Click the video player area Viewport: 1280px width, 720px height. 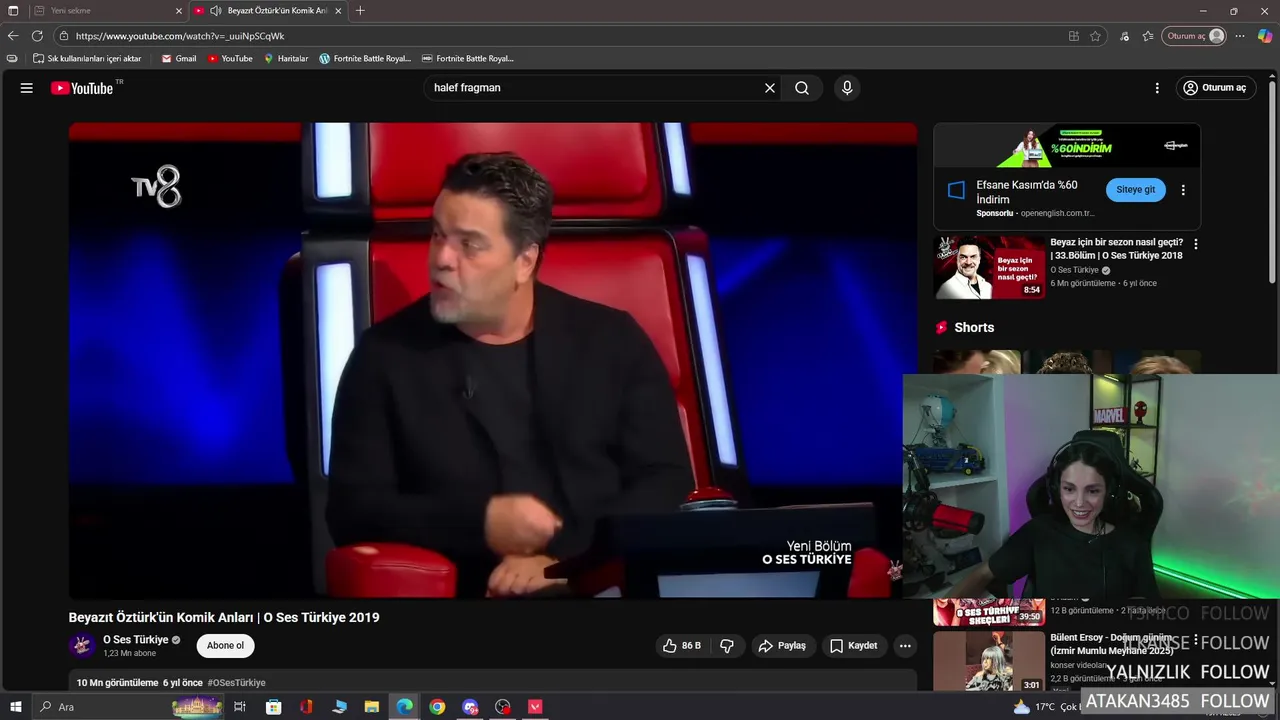coord(492,360)
